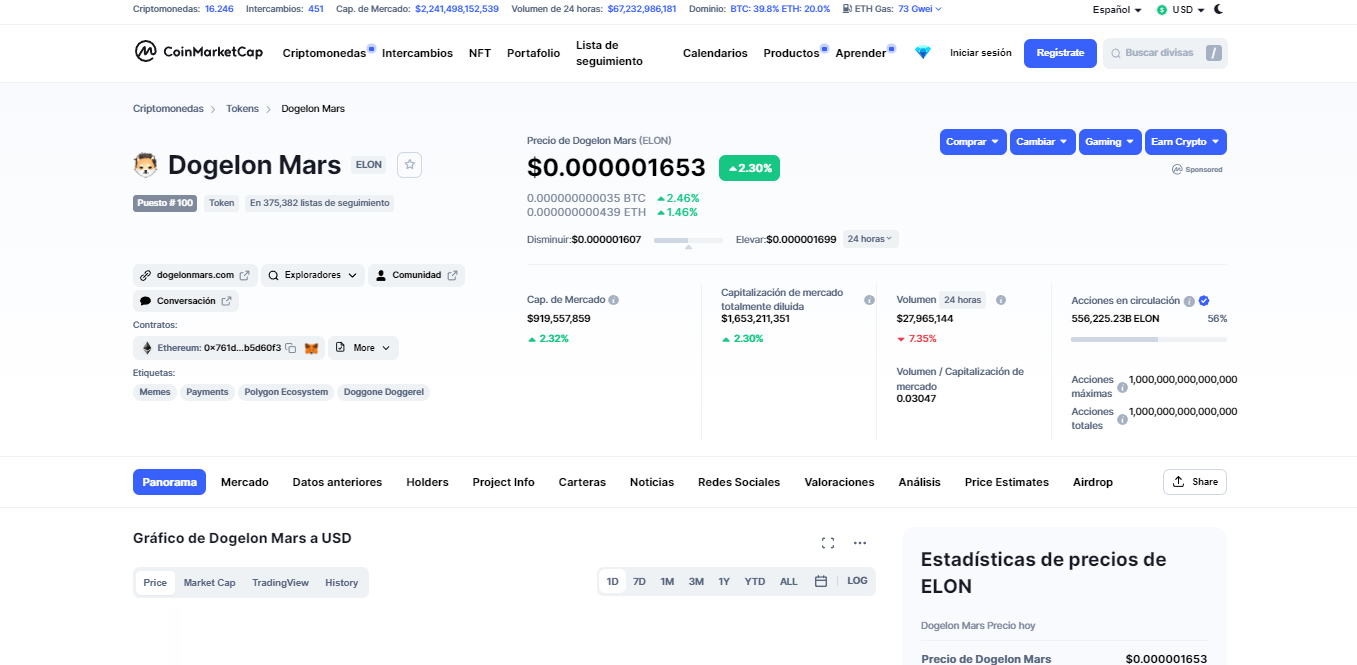The width and height of the screenshot is (1357, 665).
Task: Click the Ethereum logo in contract row
Action: click(x=147, y=348)
